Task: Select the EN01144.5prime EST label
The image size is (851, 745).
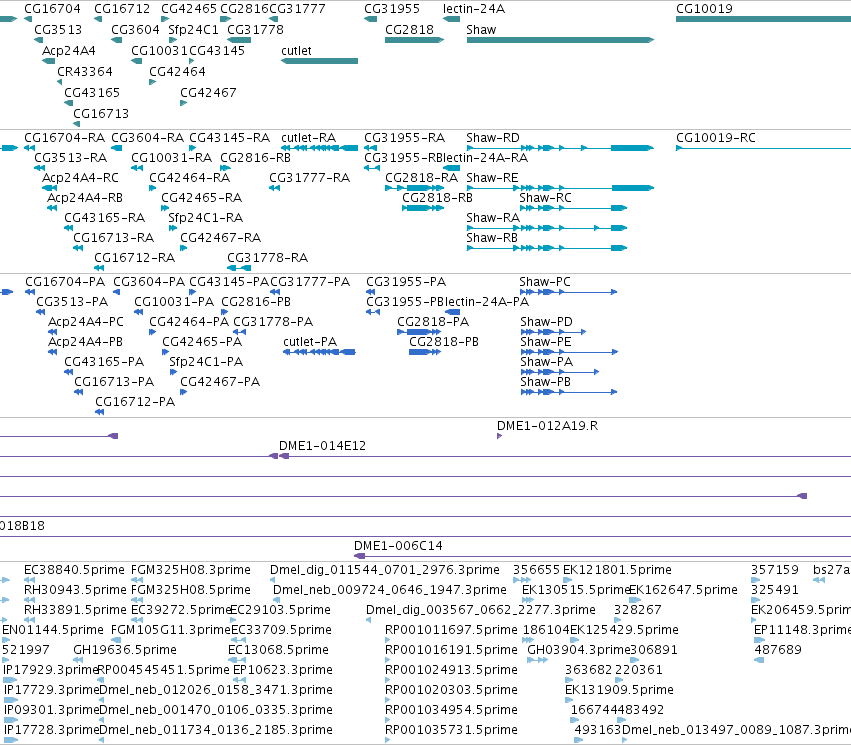Action: [53, 631]
